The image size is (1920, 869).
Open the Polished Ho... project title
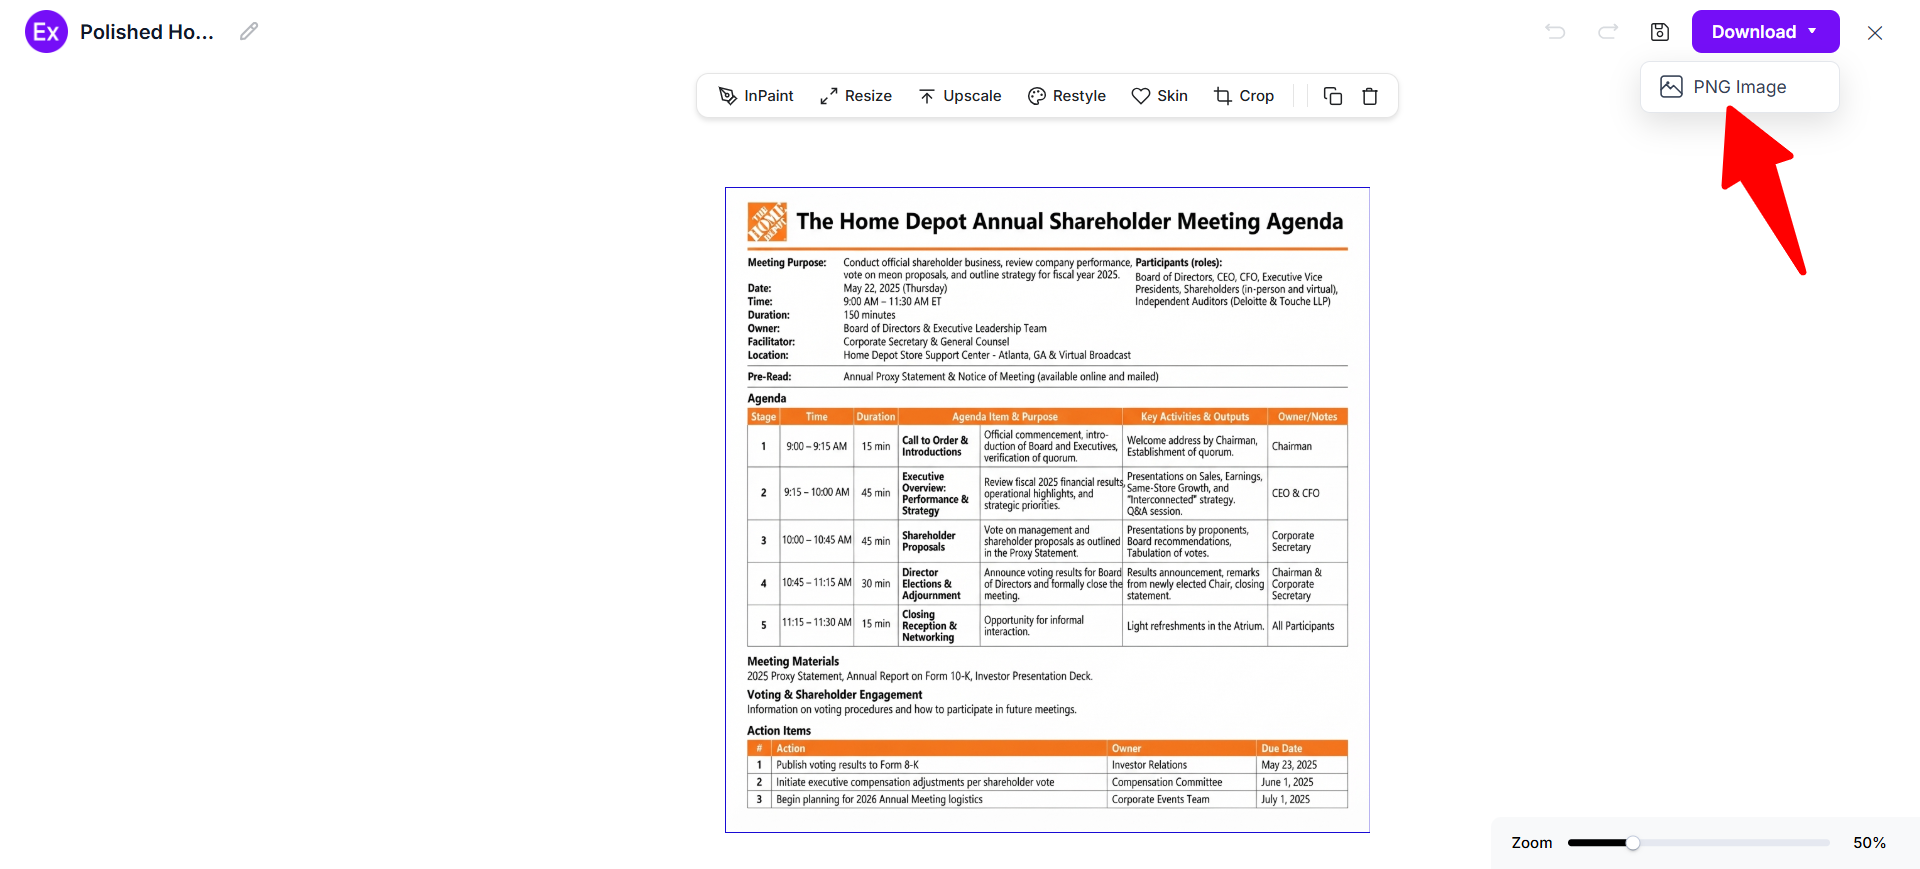point(147,32)
